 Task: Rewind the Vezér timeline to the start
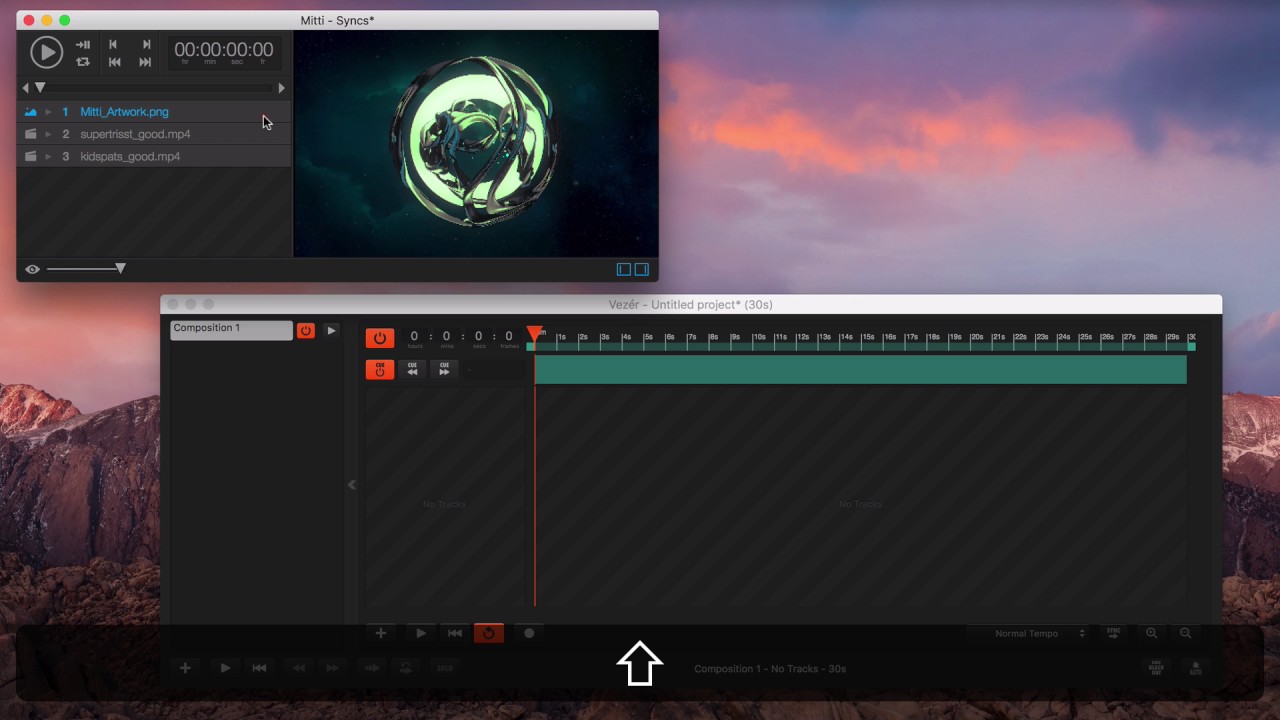pos(455,633)
